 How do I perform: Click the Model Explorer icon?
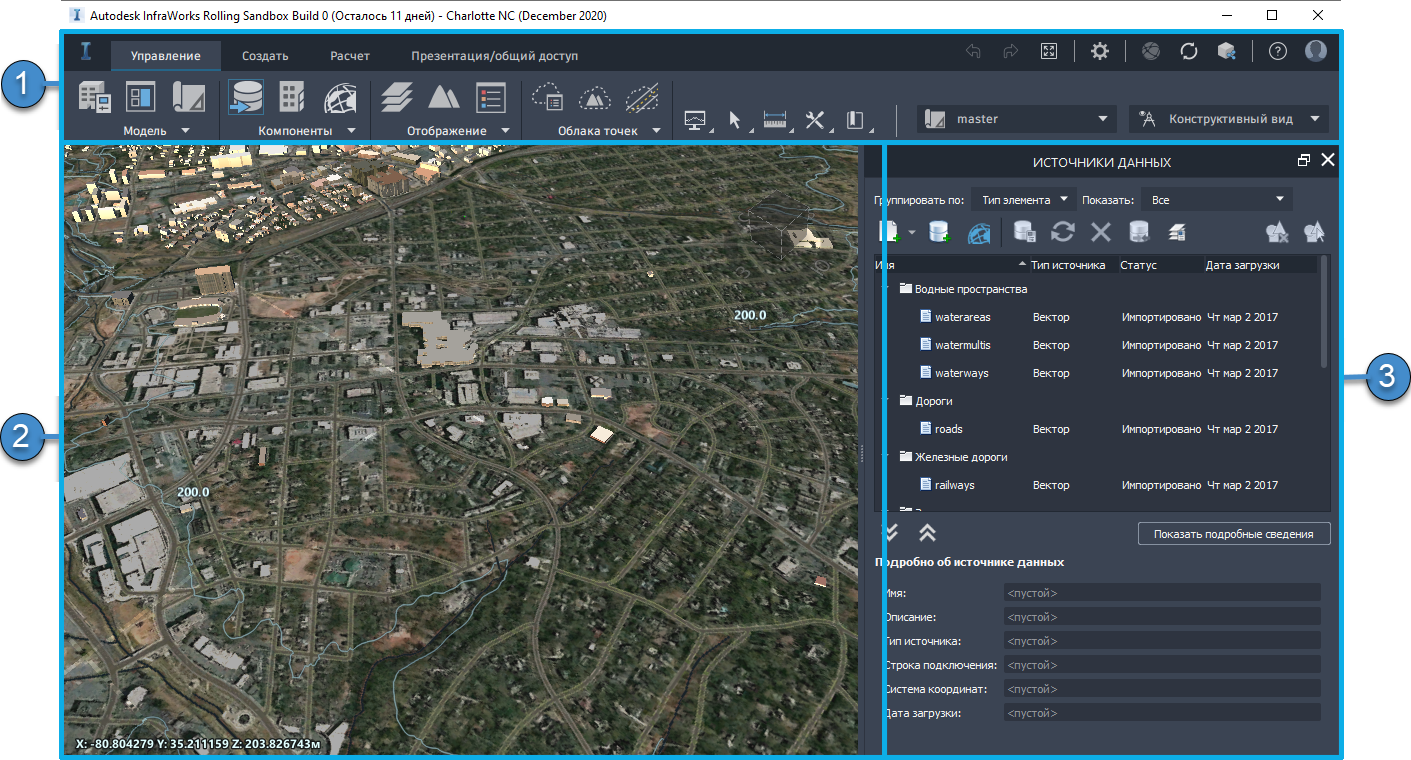[140, 98]
